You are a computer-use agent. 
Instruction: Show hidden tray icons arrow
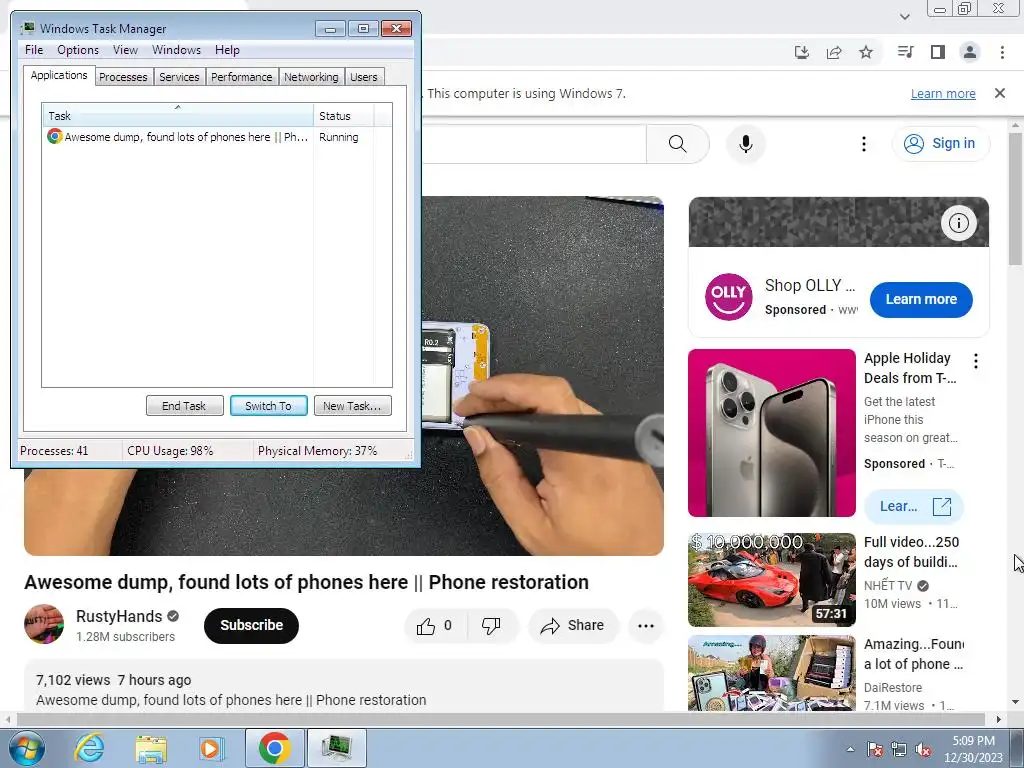(850, 749)
